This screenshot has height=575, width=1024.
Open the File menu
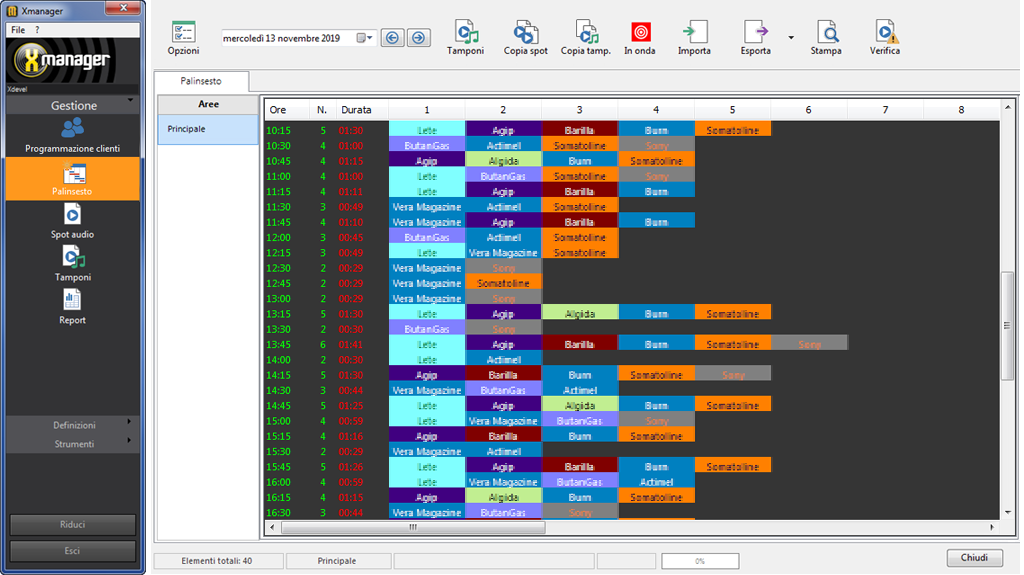pos(18,29)
